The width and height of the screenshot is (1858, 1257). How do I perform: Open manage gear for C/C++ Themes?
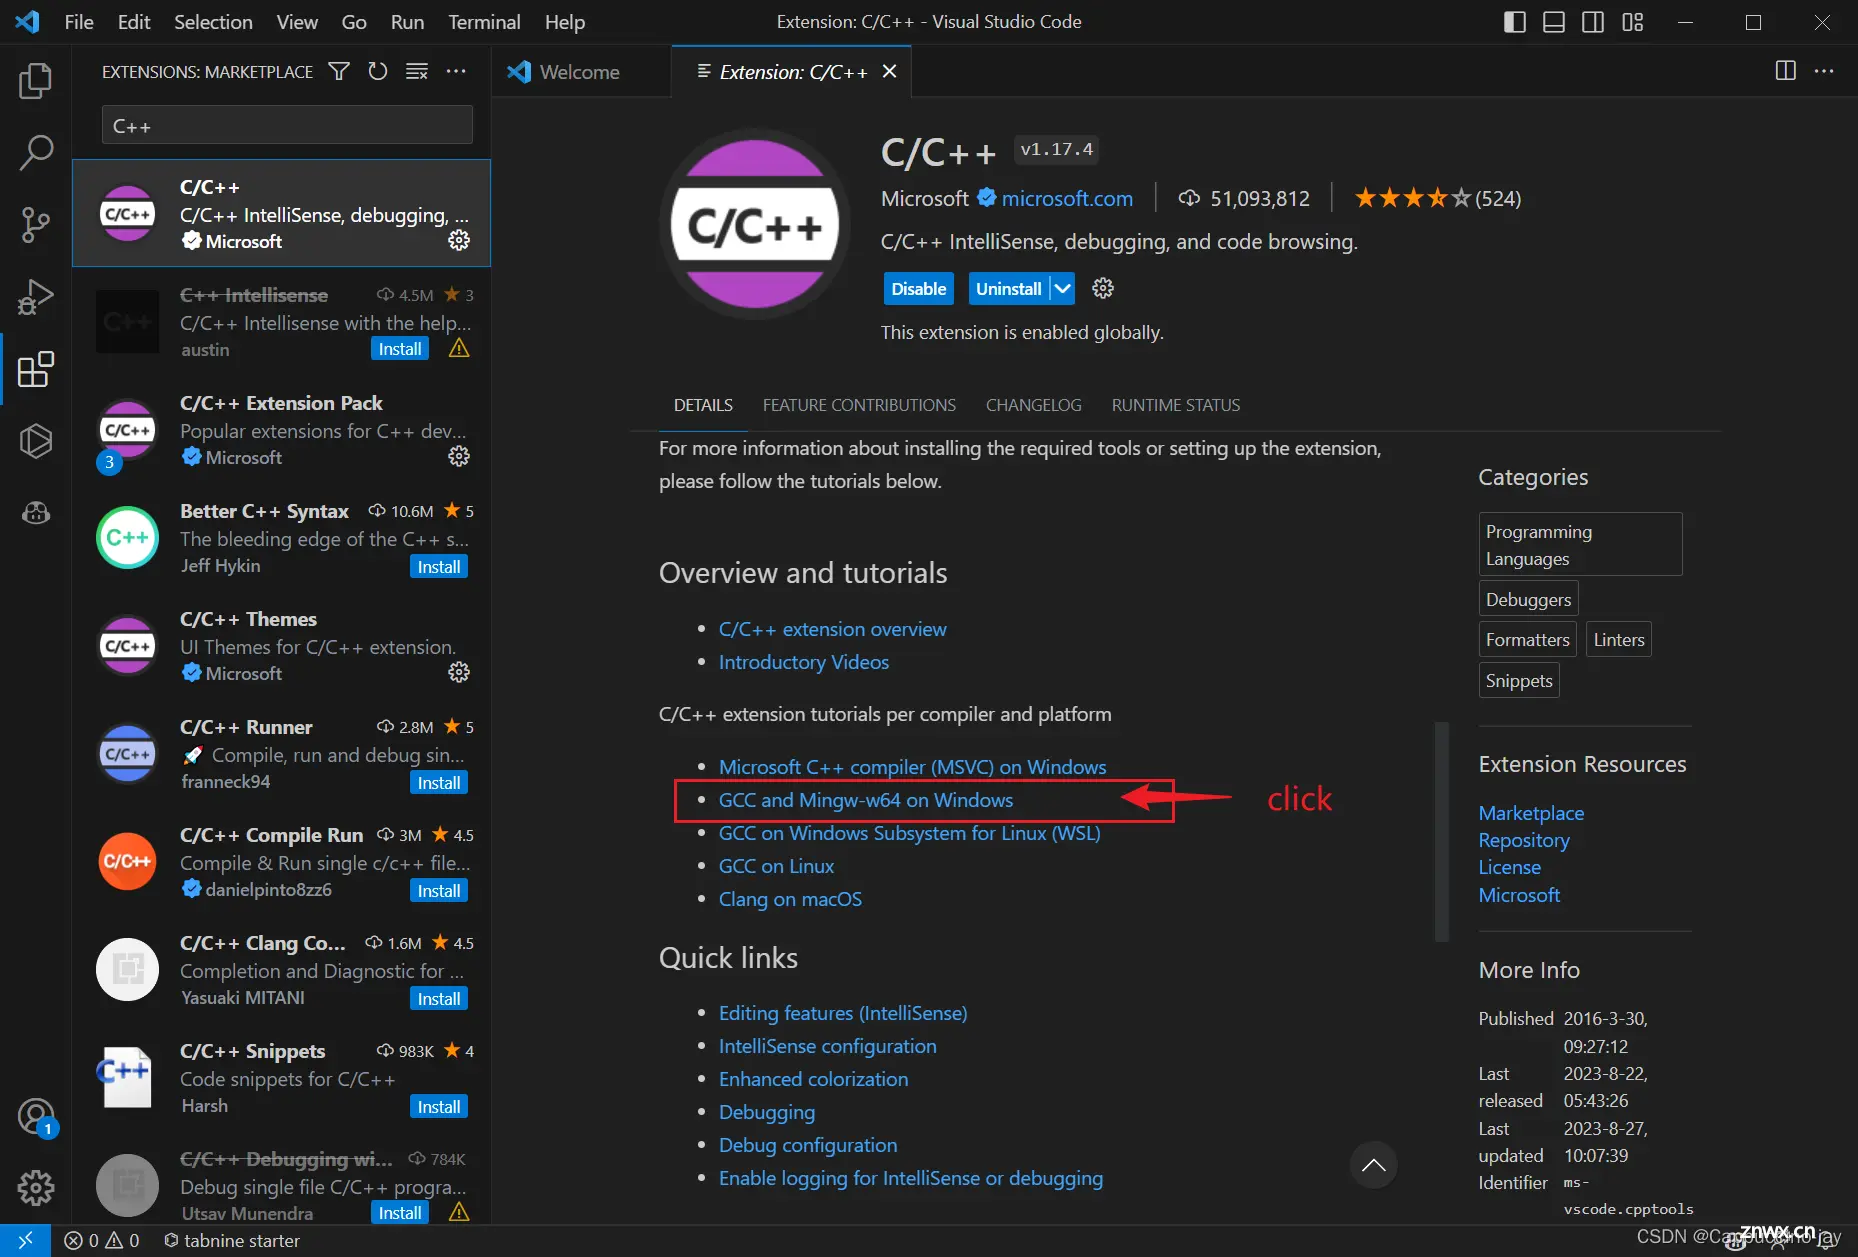click(459, 672)
